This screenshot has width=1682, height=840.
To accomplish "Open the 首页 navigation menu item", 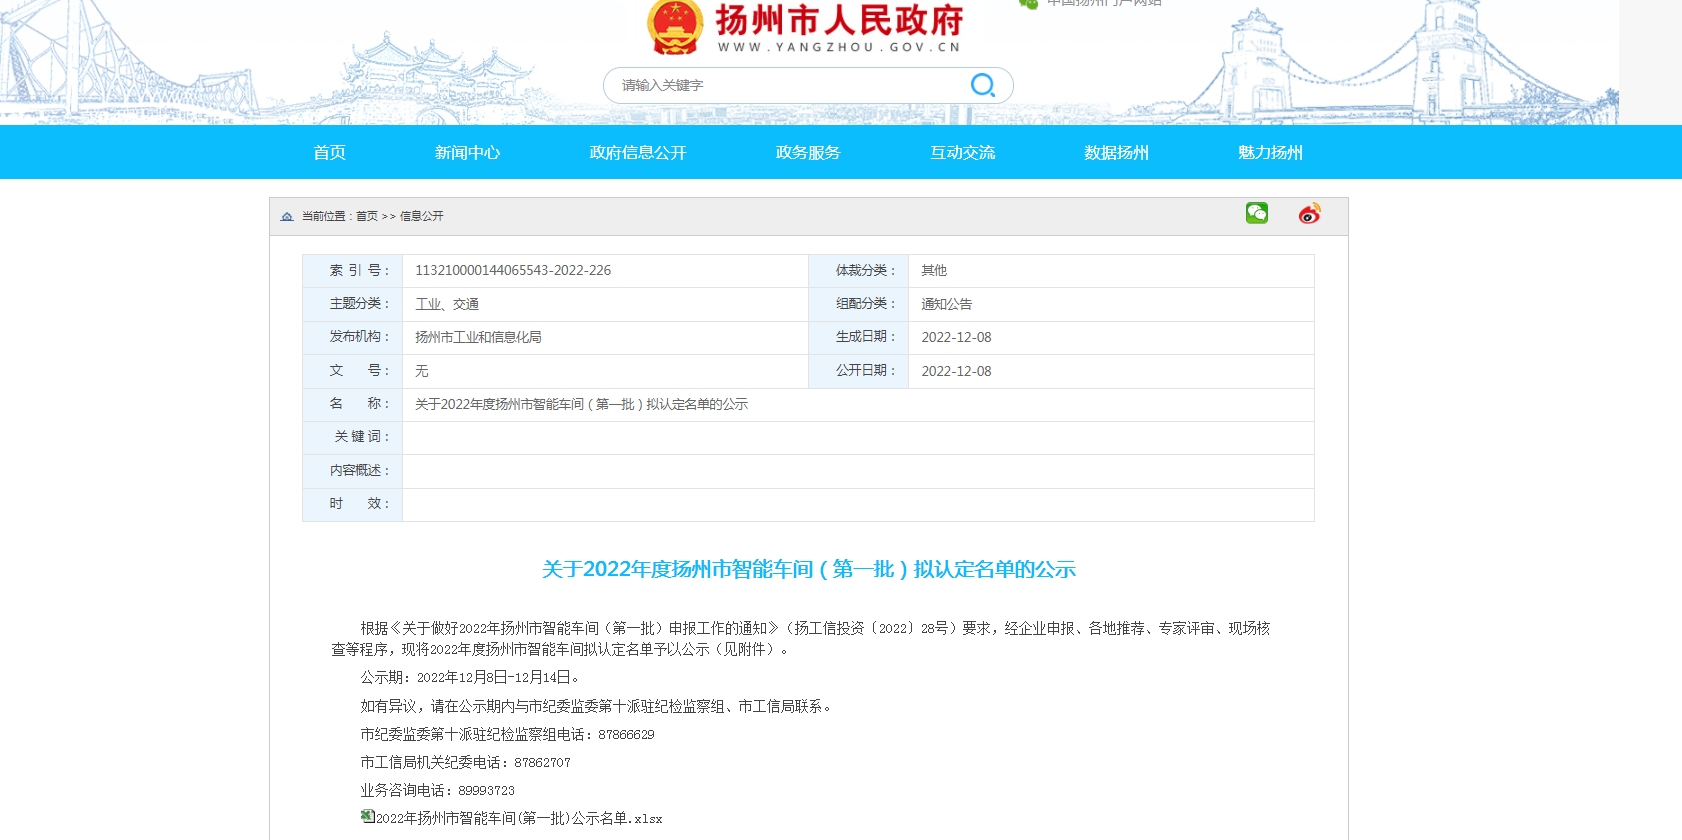I will pyautogui.click(x=329, y=153).
